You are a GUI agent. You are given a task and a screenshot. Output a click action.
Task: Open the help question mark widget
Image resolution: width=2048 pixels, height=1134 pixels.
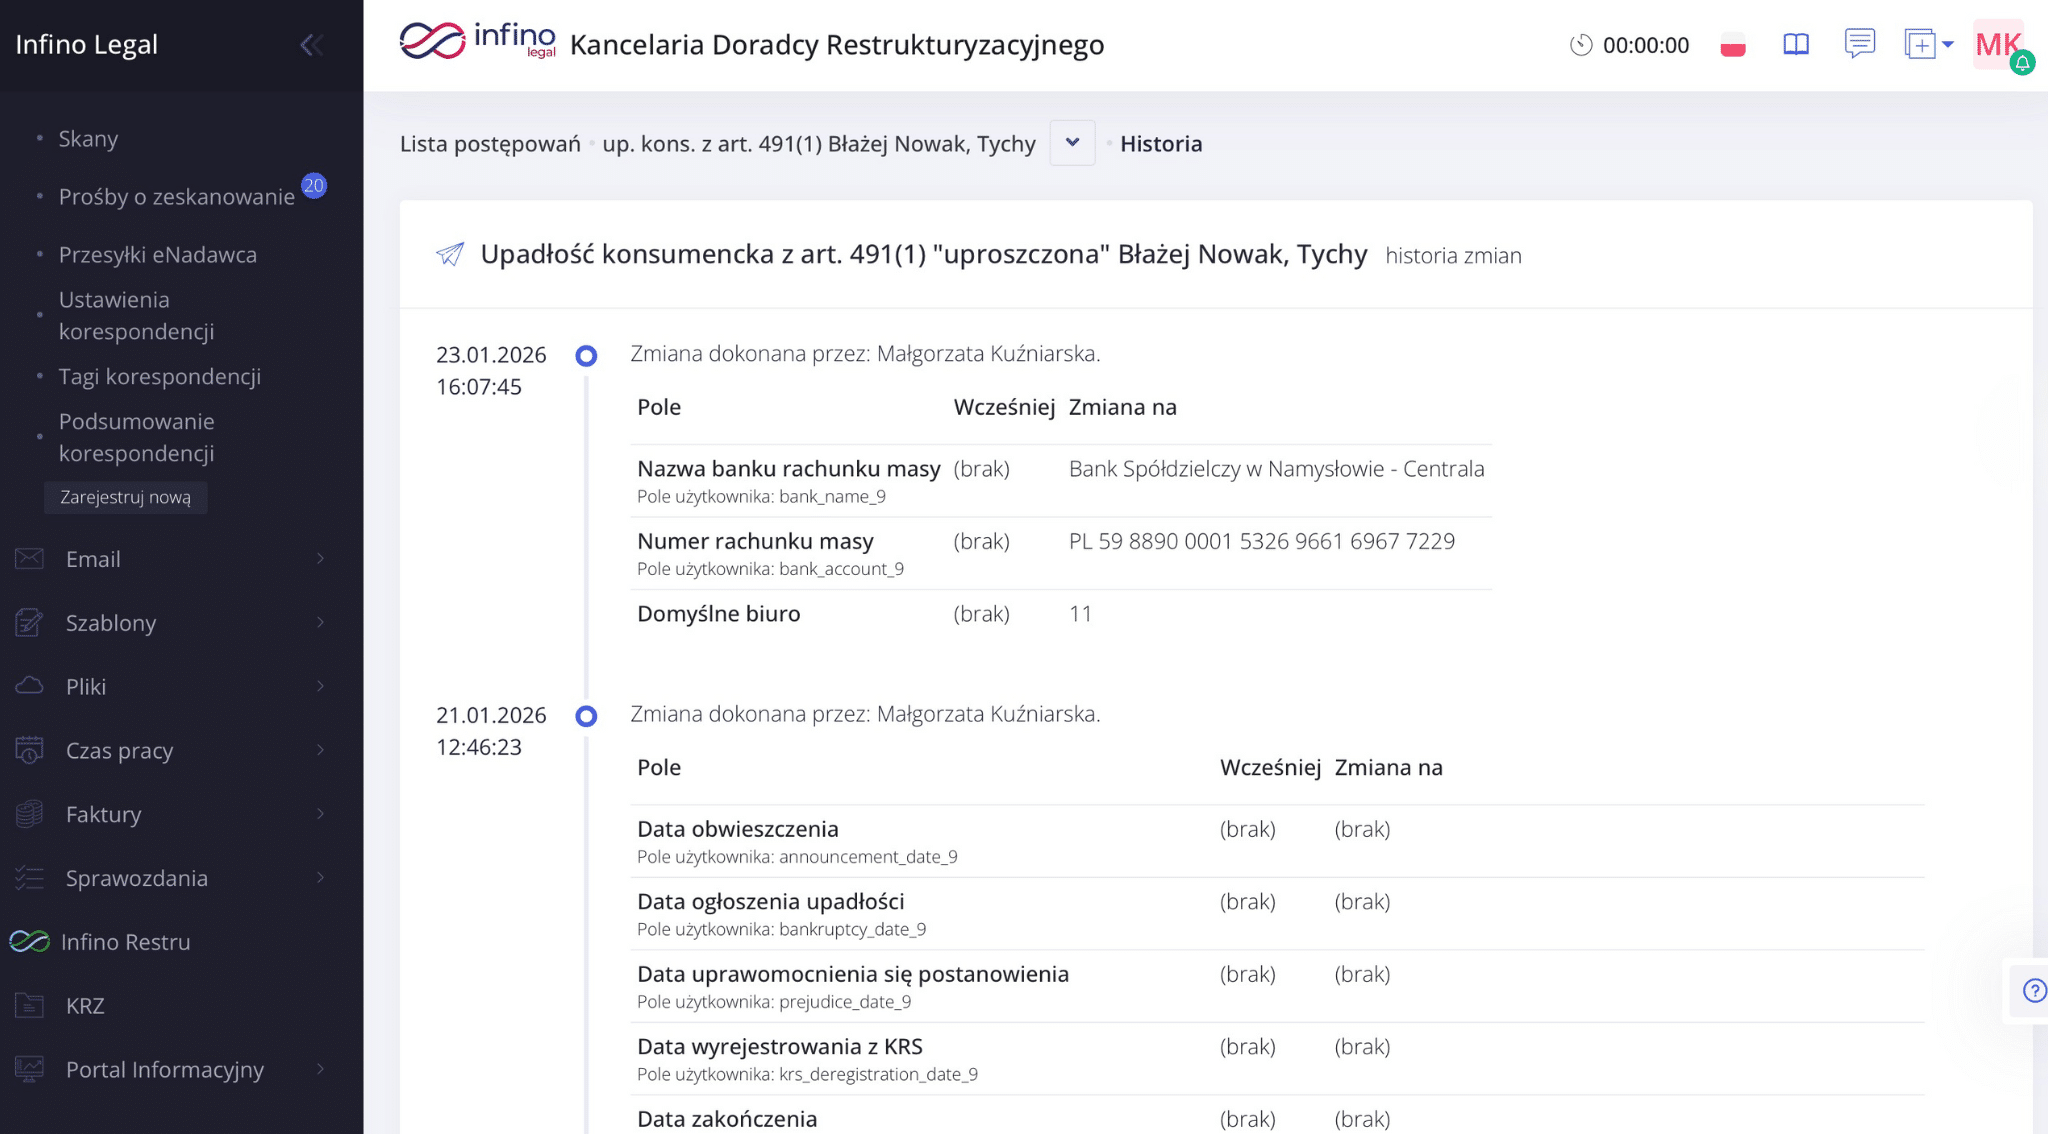(2034, 990)
